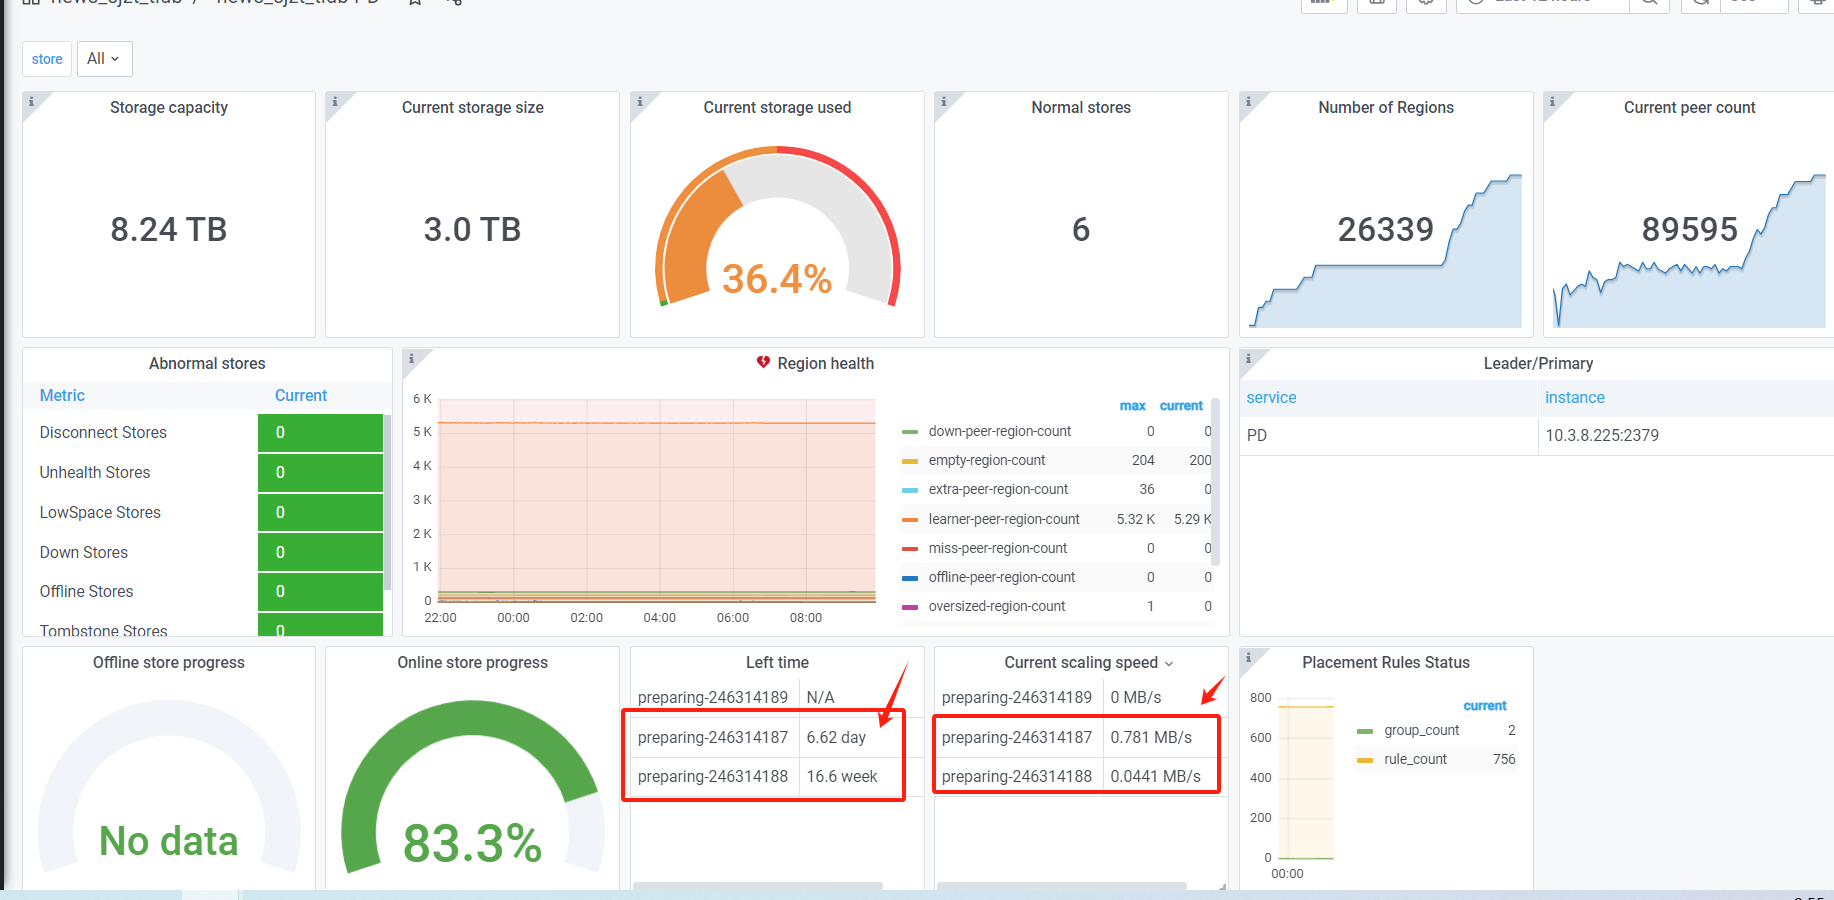This screenshot has height=900, width=1834.
Task: Click info icon on Number of Regions panel
Action: tap(1248, 102)
